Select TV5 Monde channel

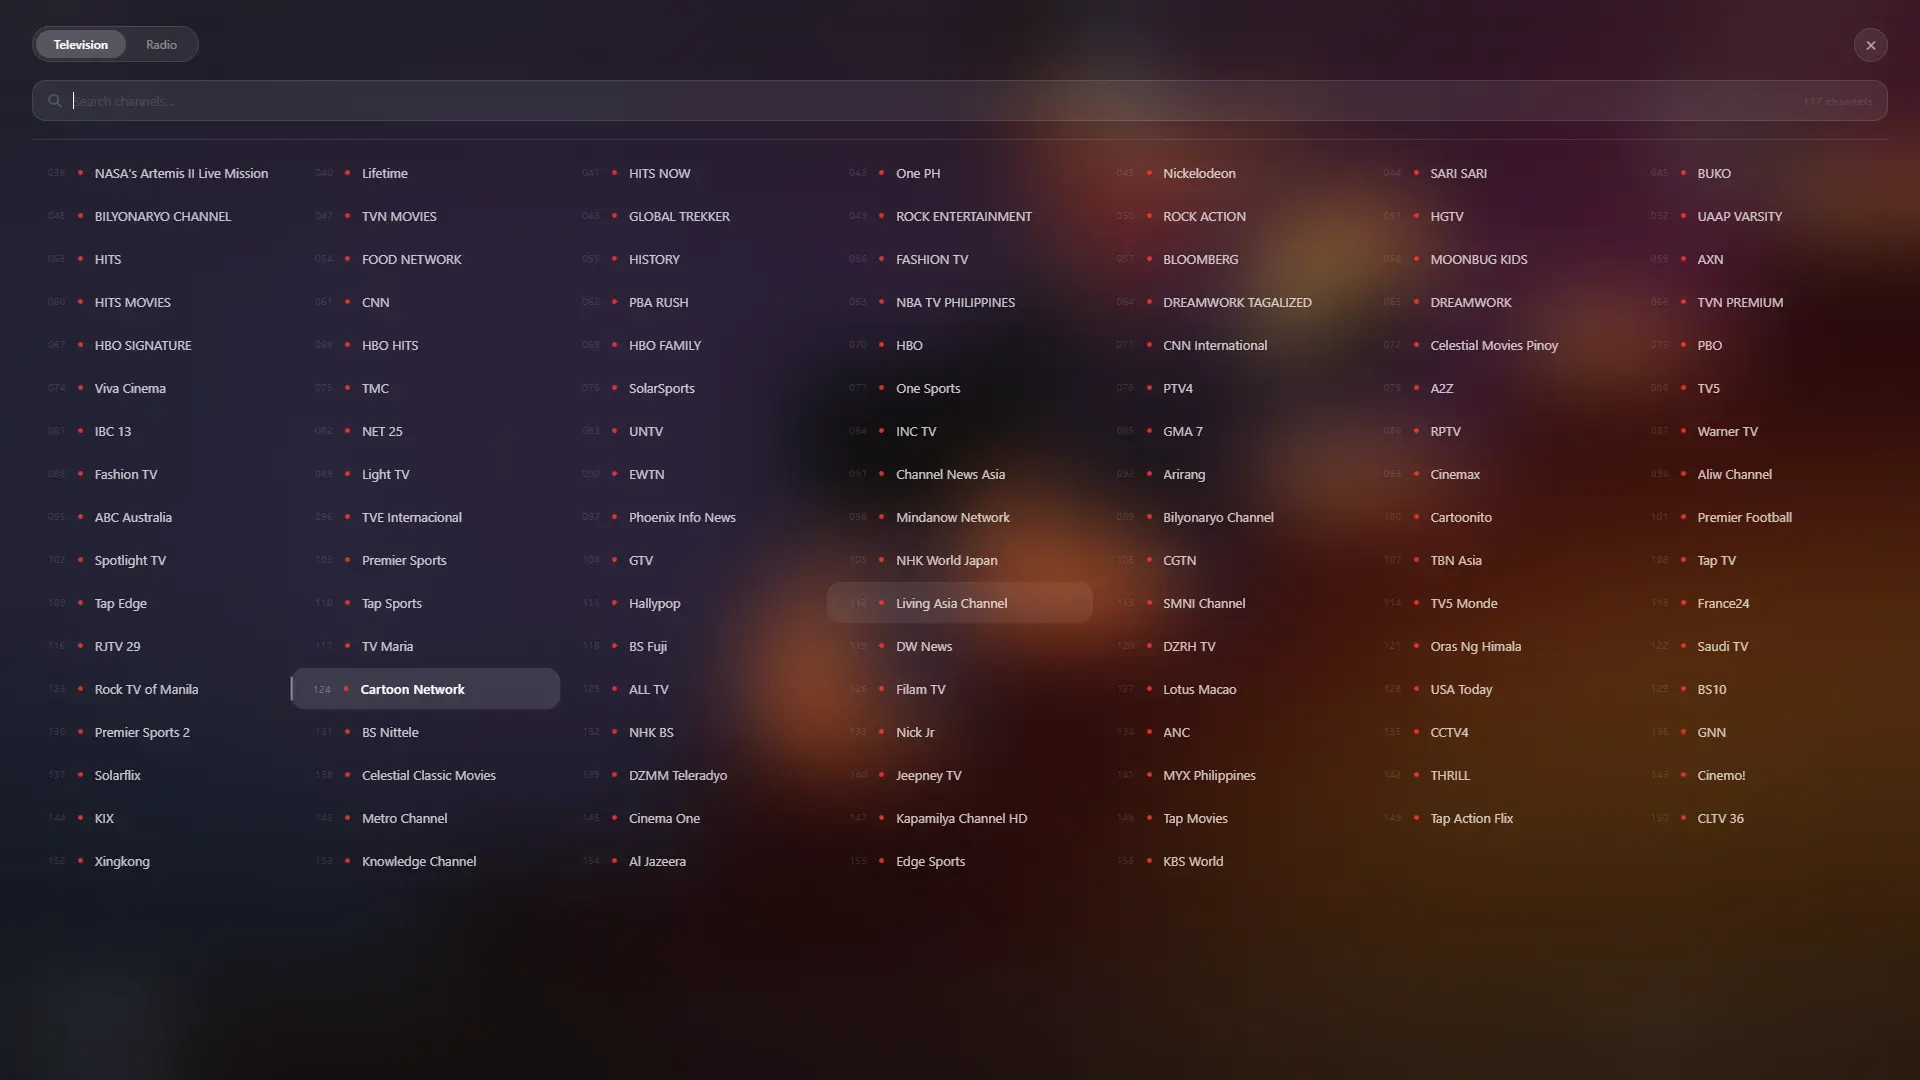click(x=1493, y=603)
